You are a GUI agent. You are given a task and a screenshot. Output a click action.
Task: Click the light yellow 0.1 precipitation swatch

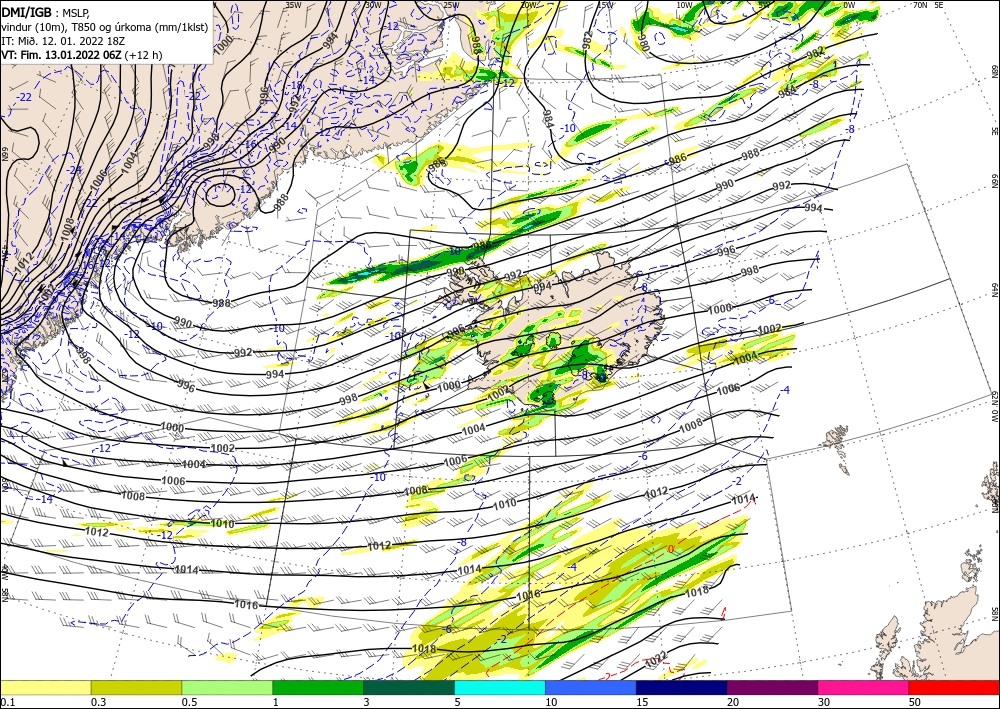coord(45,688)
